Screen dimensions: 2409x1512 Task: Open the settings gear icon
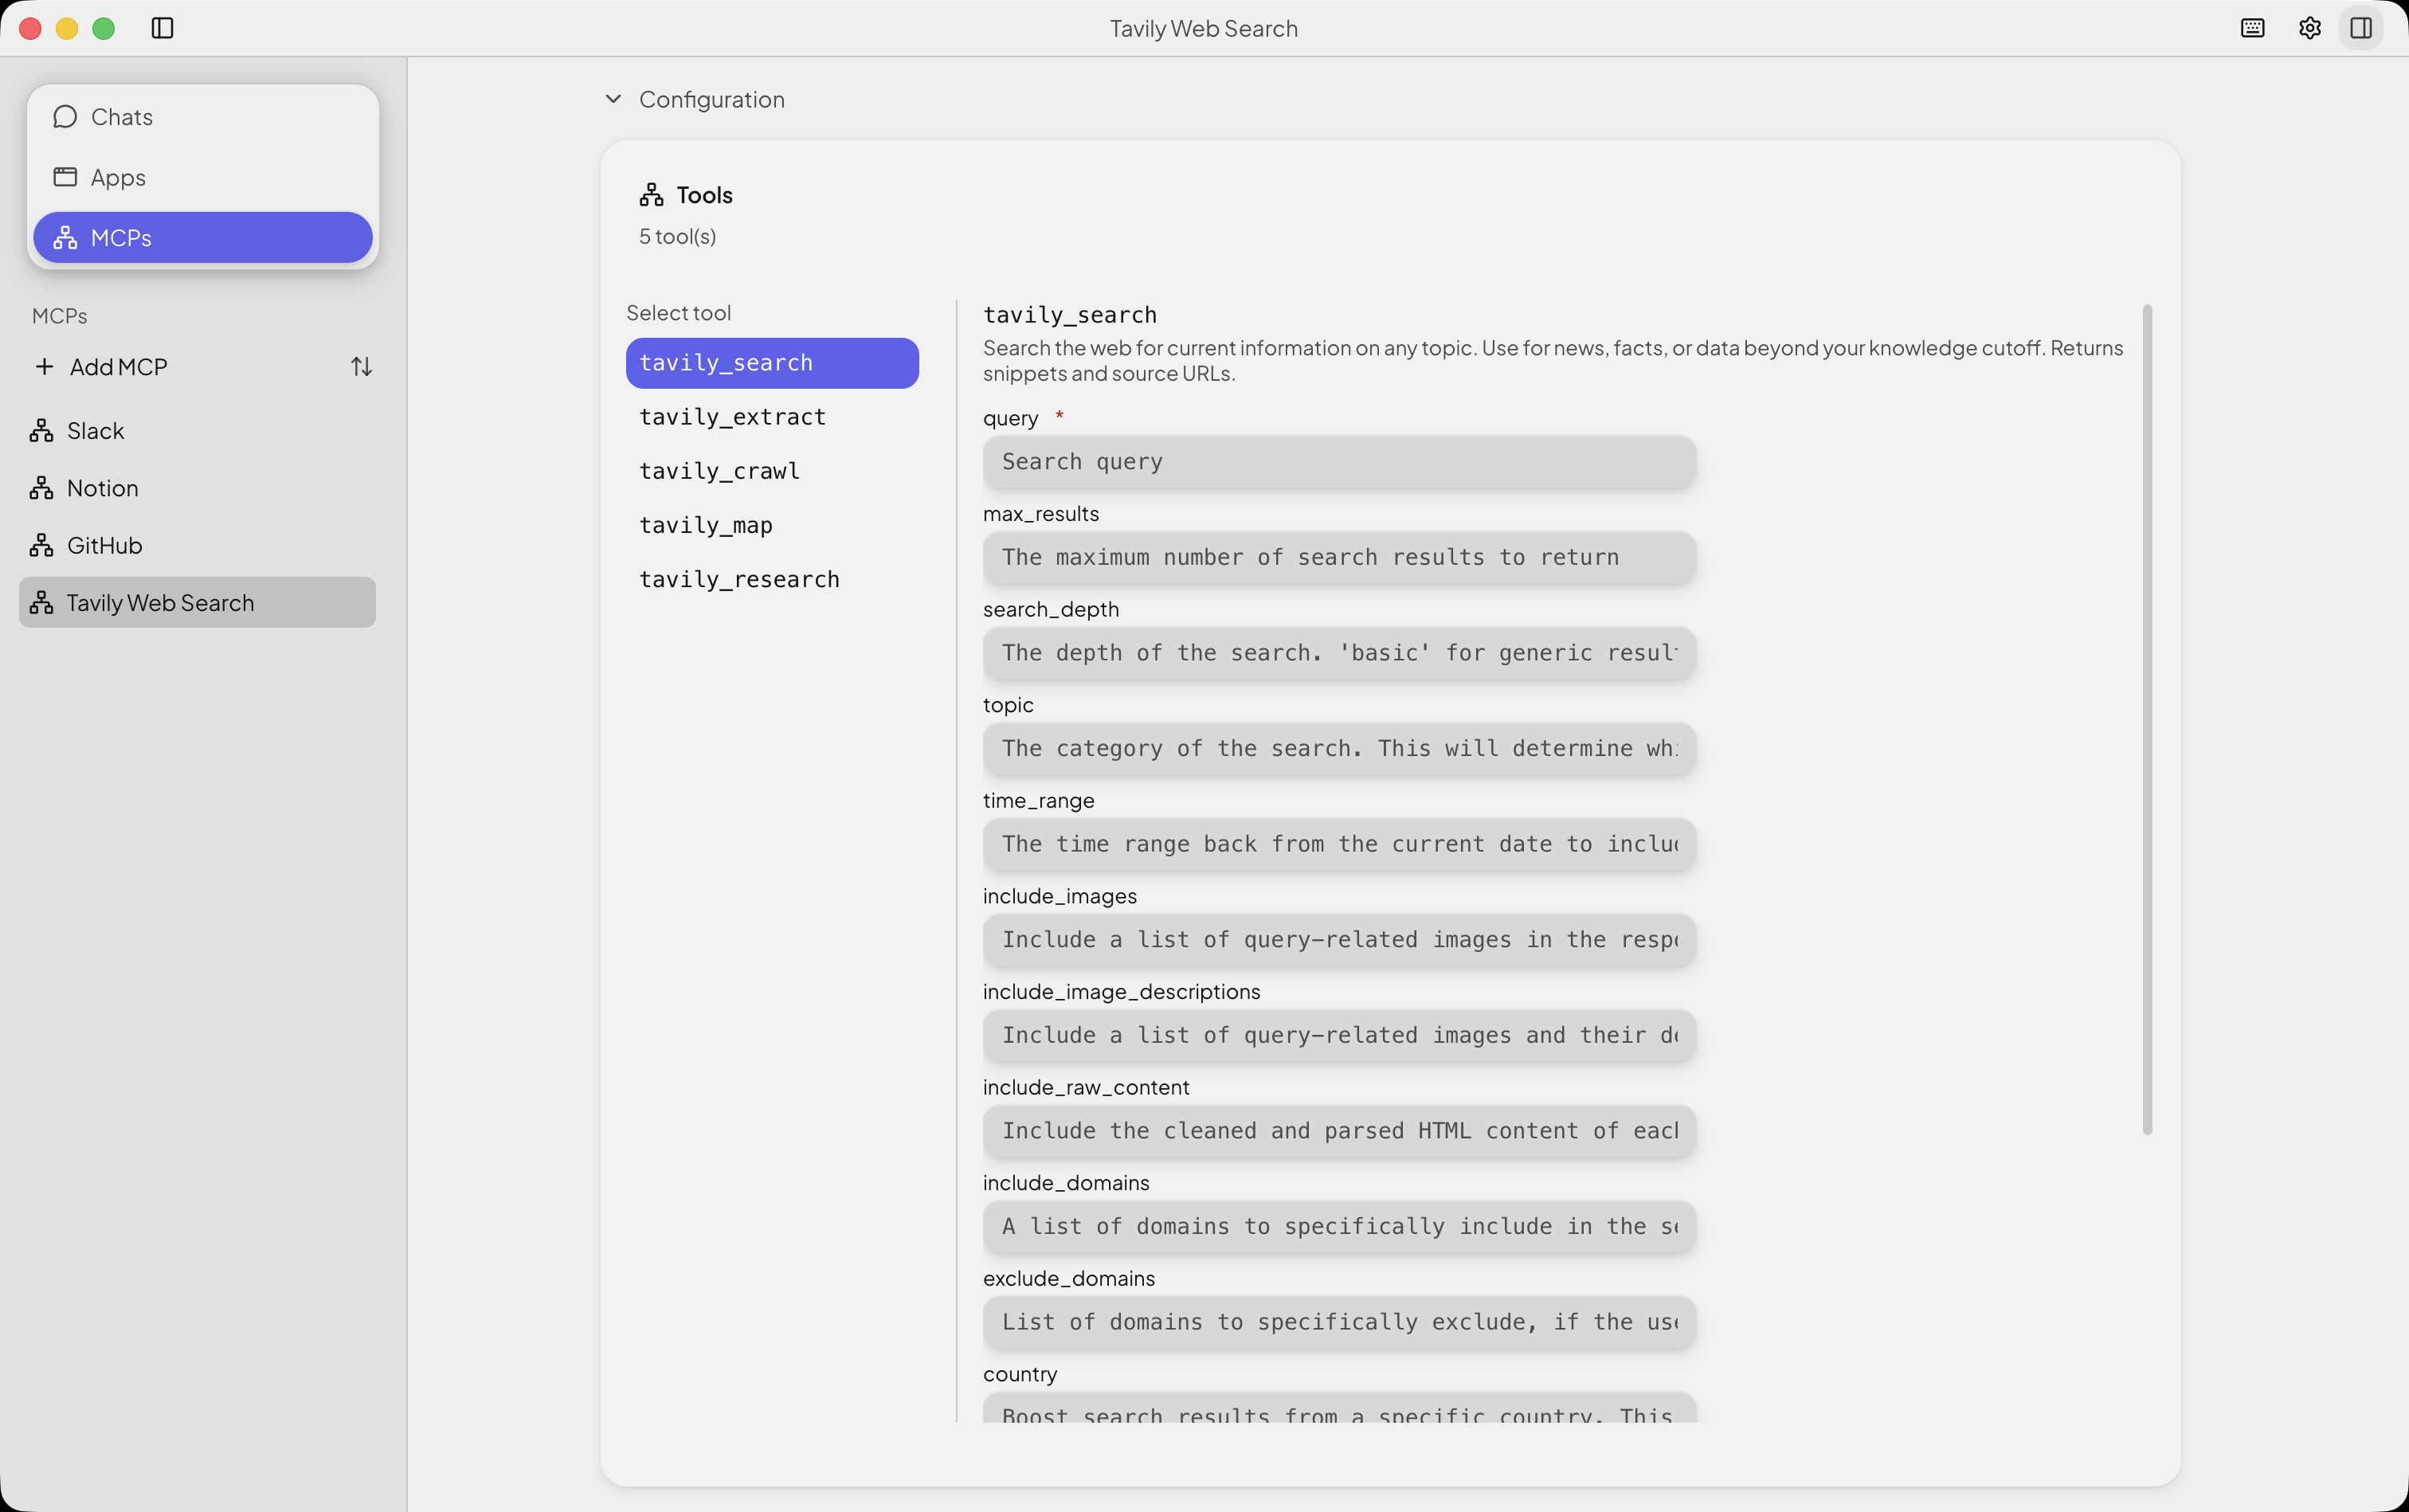(x=2310, y=28)
